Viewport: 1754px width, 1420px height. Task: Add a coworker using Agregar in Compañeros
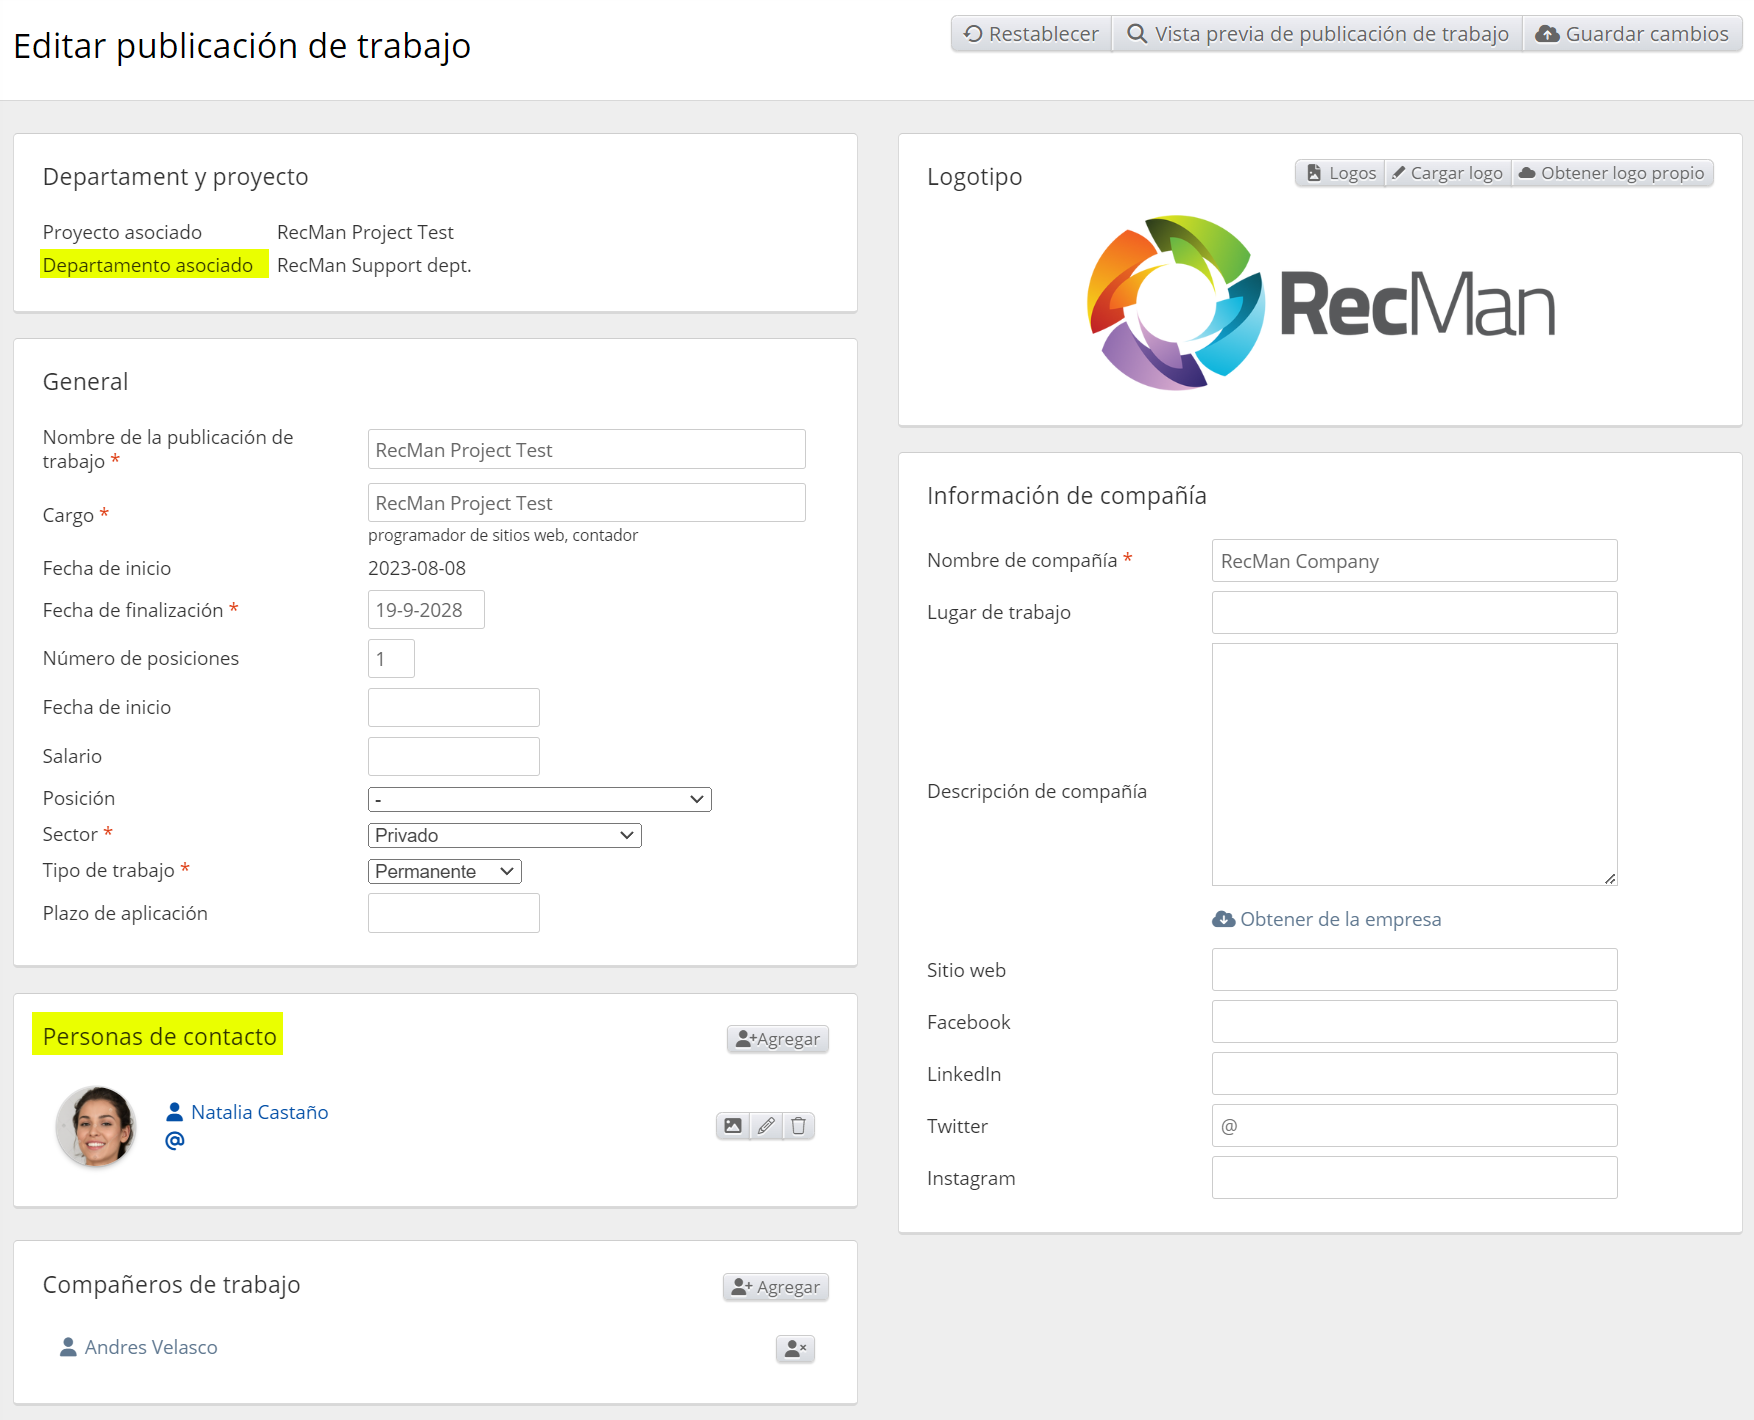point(775,1287)
